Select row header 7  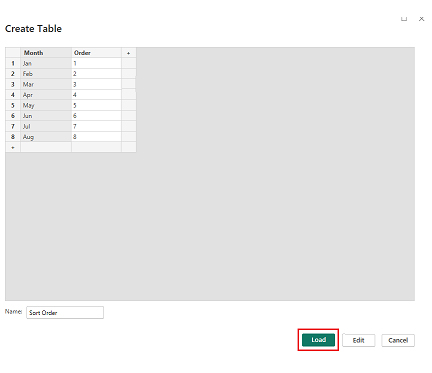[13, 126]
